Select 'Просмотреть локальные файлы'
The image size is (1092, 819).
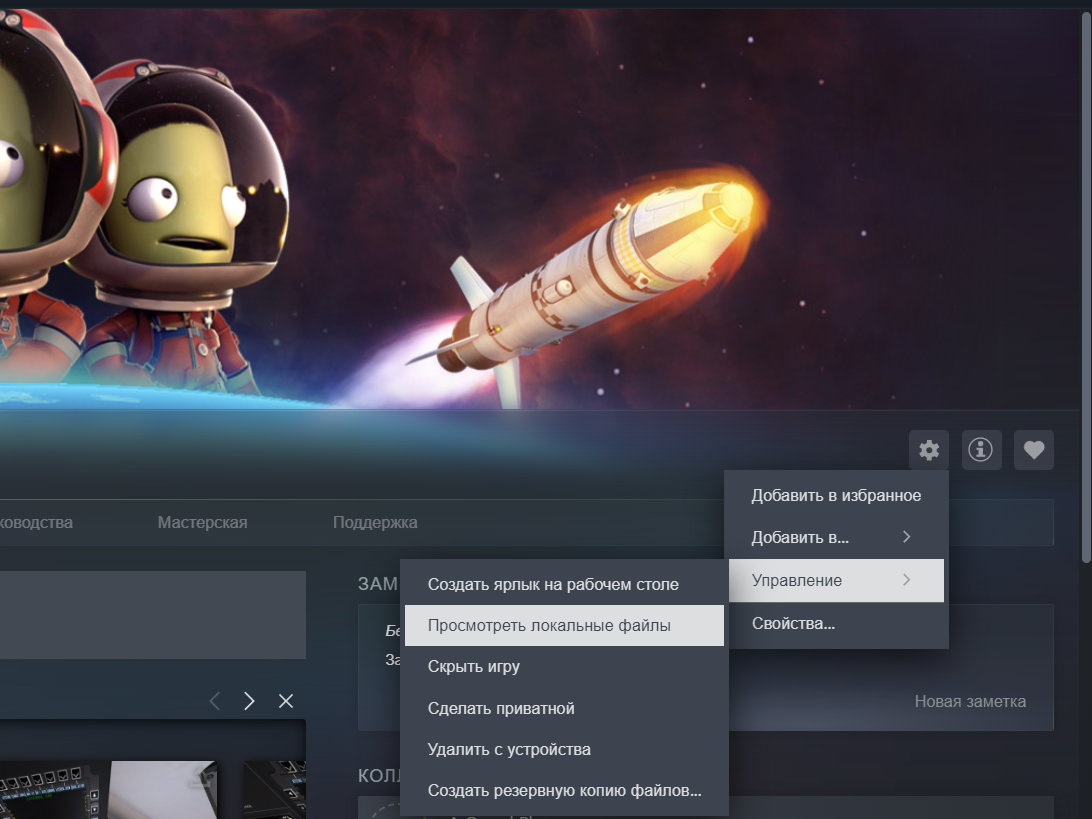pyautogui.click(x=564, y=625)
